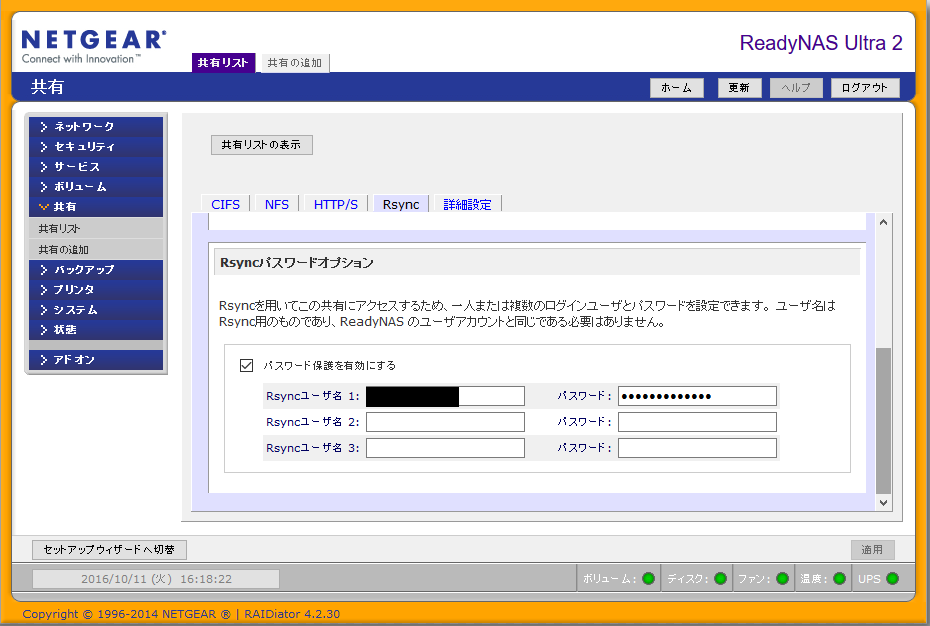
Task: Switch to the 共有リスト top tab
Action: coord(223,63)
